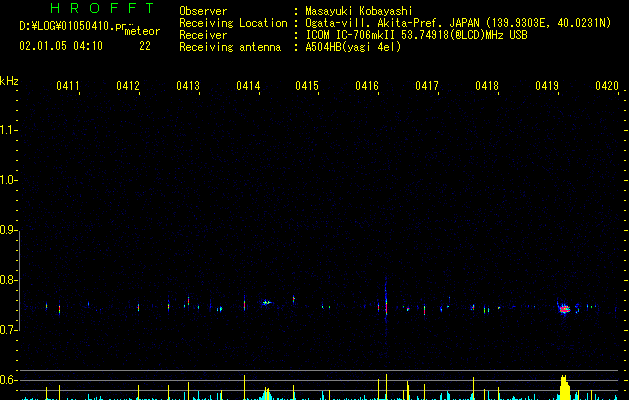Image resolution: width=629 pixels, height=400 pixels.
Task: Click the 0.8 frequency axis label
Action: pos(8,280)
